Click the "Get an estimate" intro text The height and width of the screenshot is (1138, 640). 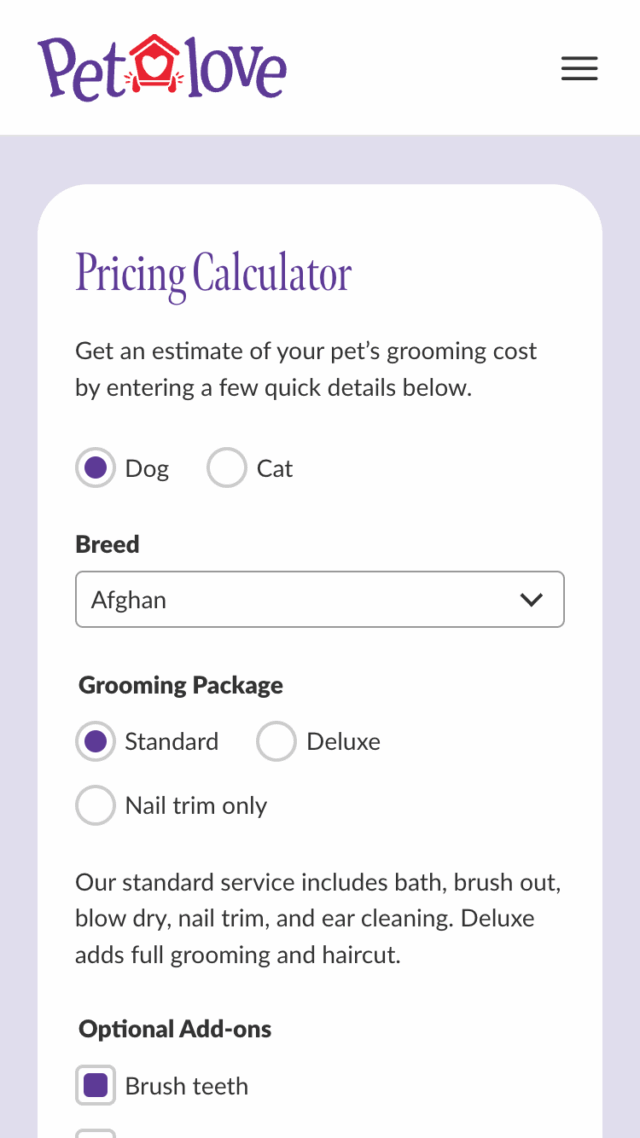[x=306, y=369]
